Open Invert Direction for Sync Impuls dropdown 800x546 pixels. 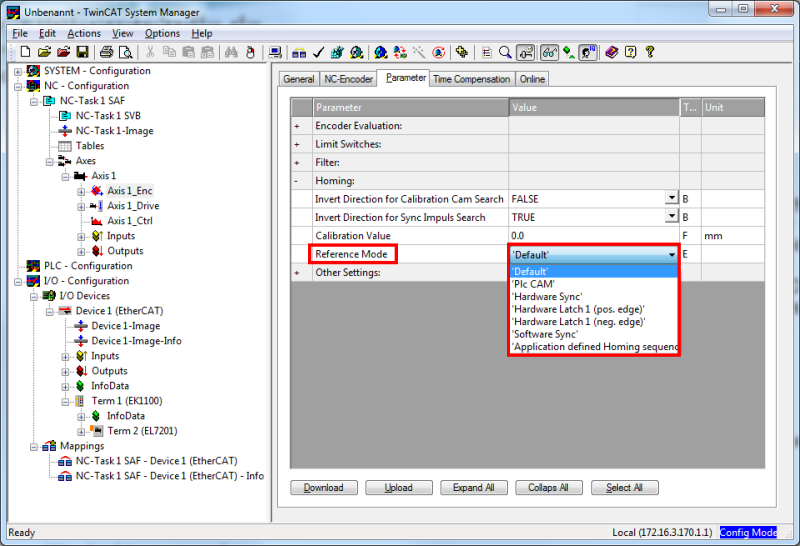pos(671,217)
